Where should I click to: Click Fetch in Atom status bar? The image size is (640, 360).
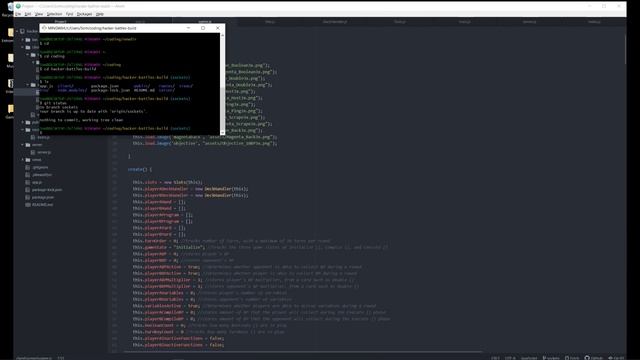click(572, 358)
